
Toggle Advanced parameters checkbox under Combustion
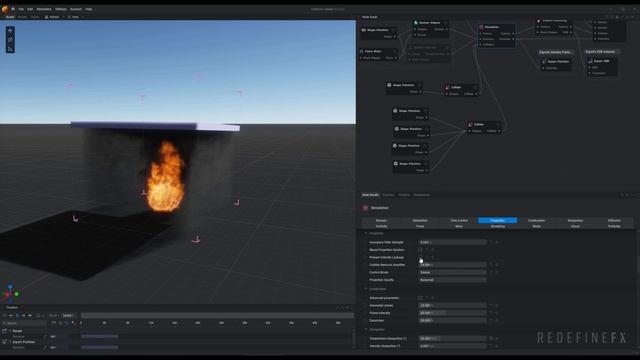click(x=420, y=298)
